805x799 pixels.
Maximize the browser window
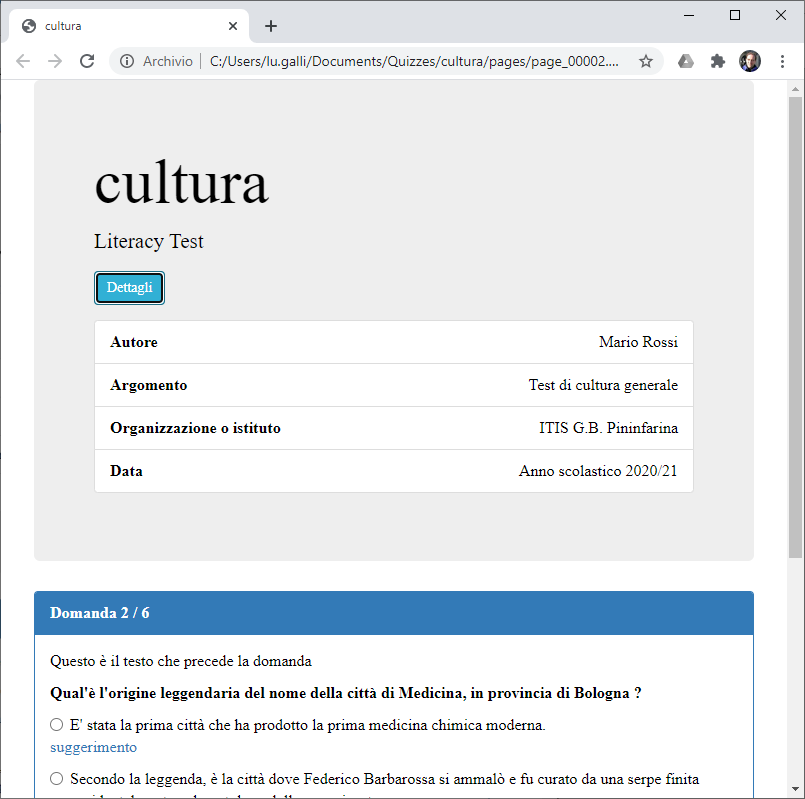(x=735, y=15)
